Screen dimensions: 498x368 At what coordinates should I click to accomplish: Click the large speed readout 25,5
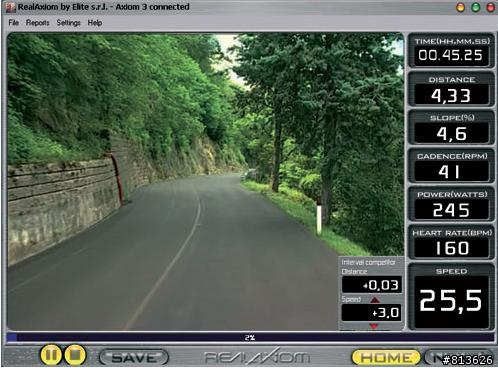point(451,301)
